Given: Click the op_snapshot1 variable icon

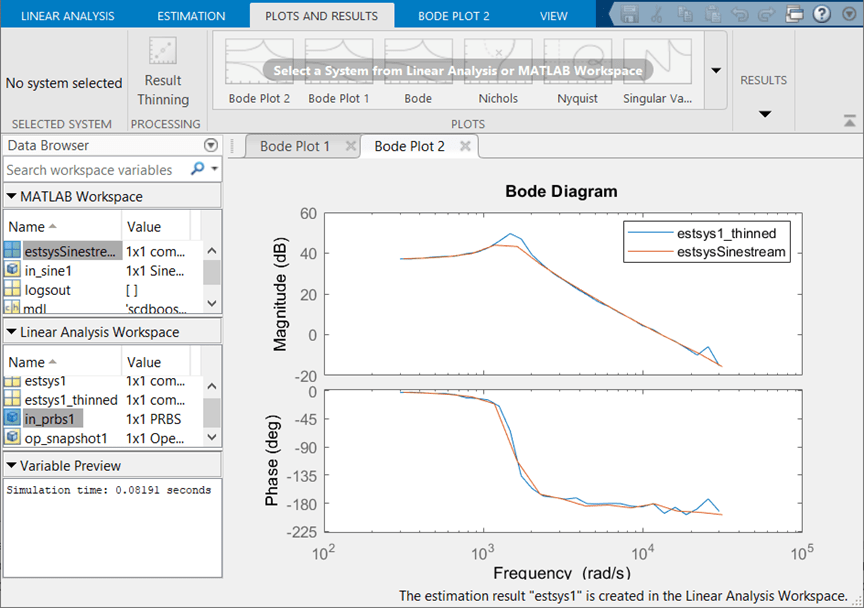Looking at the screenshot, I should tap(12, 438).
